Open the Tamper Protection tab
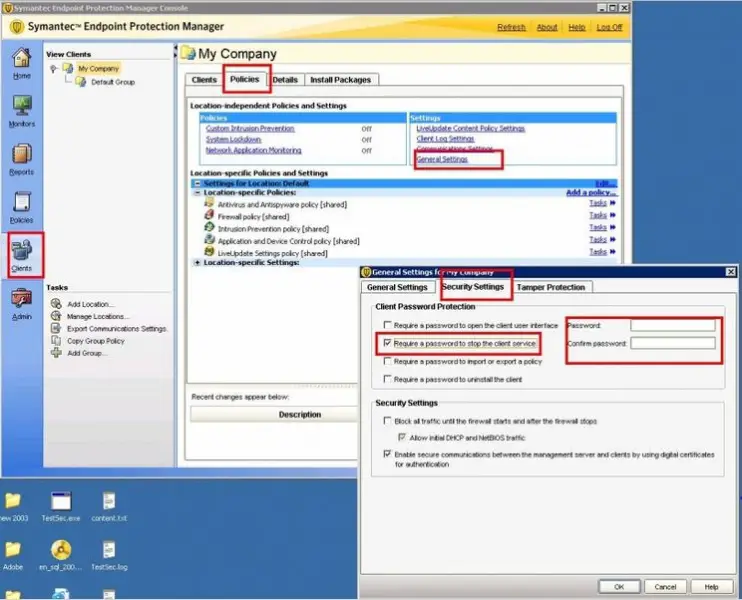This screenshot has width=742, height=600. pos(551,287)
